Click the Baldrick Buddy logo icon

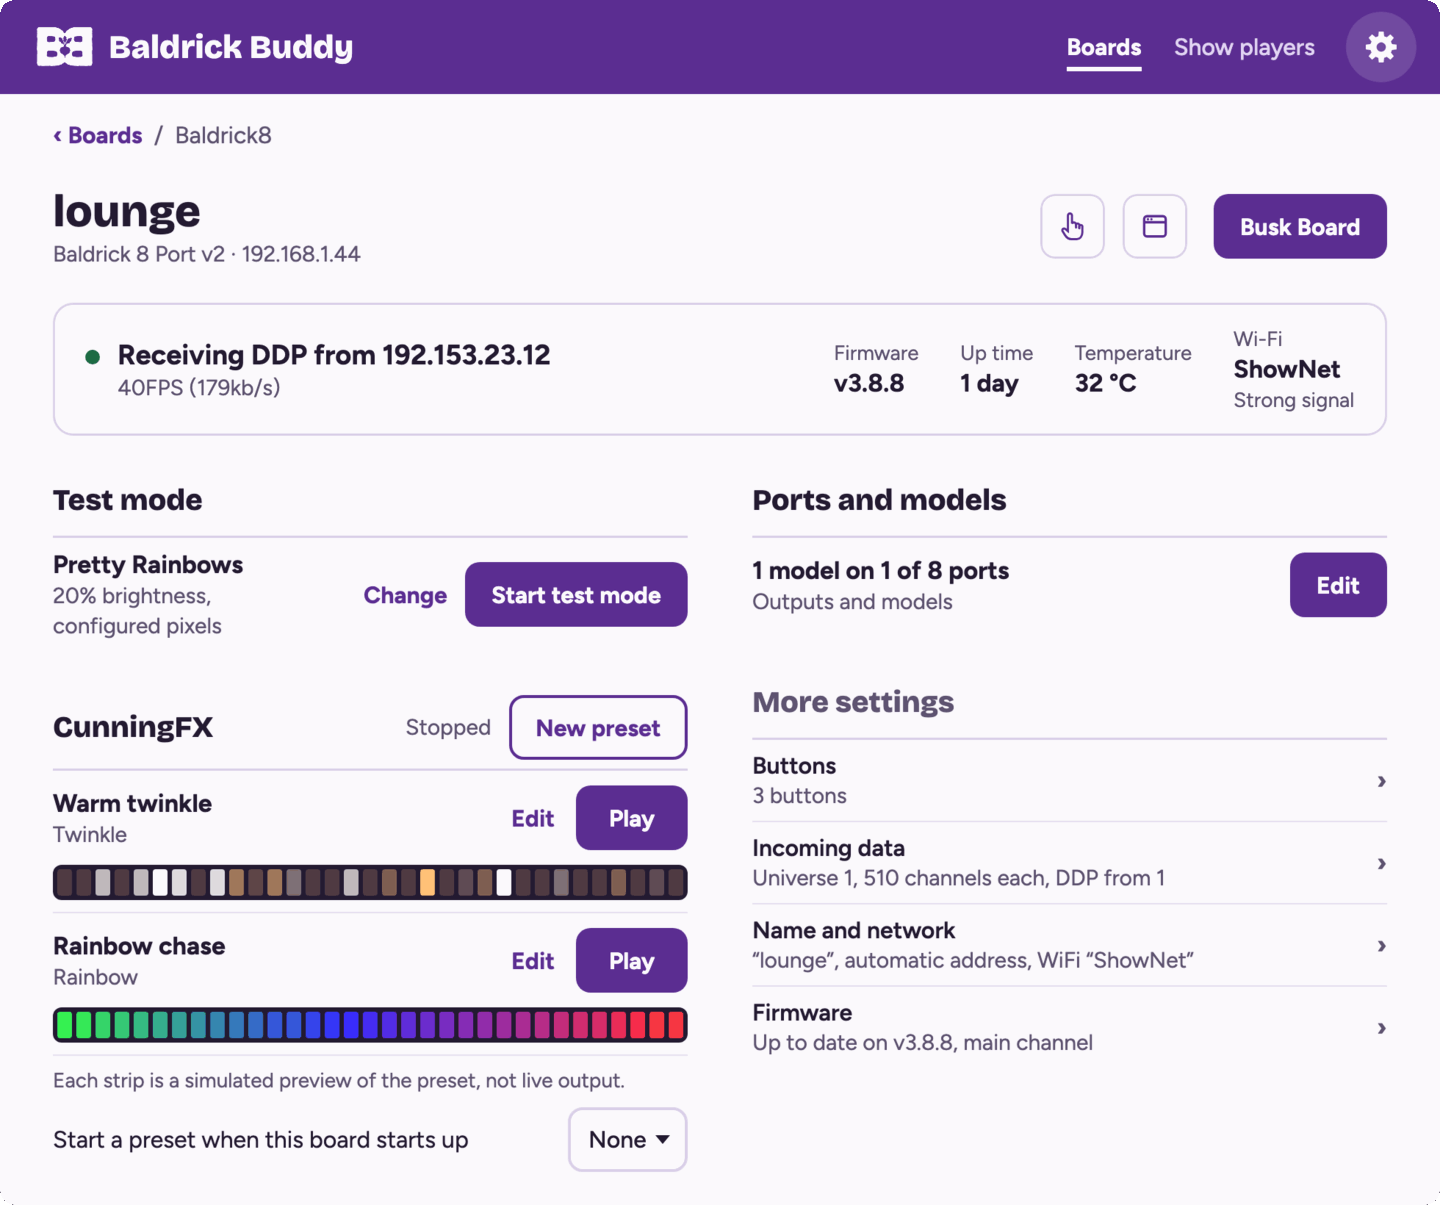pos(64,47)
